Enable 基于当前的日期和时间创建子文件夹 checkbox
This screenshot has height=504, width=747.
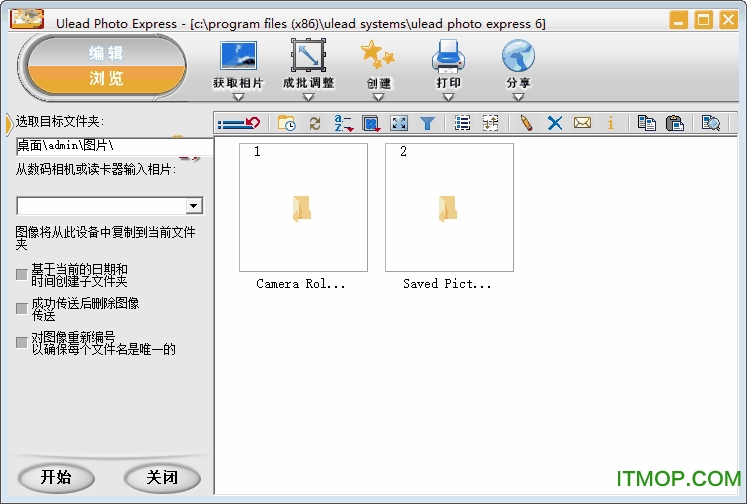pos(21,275)
